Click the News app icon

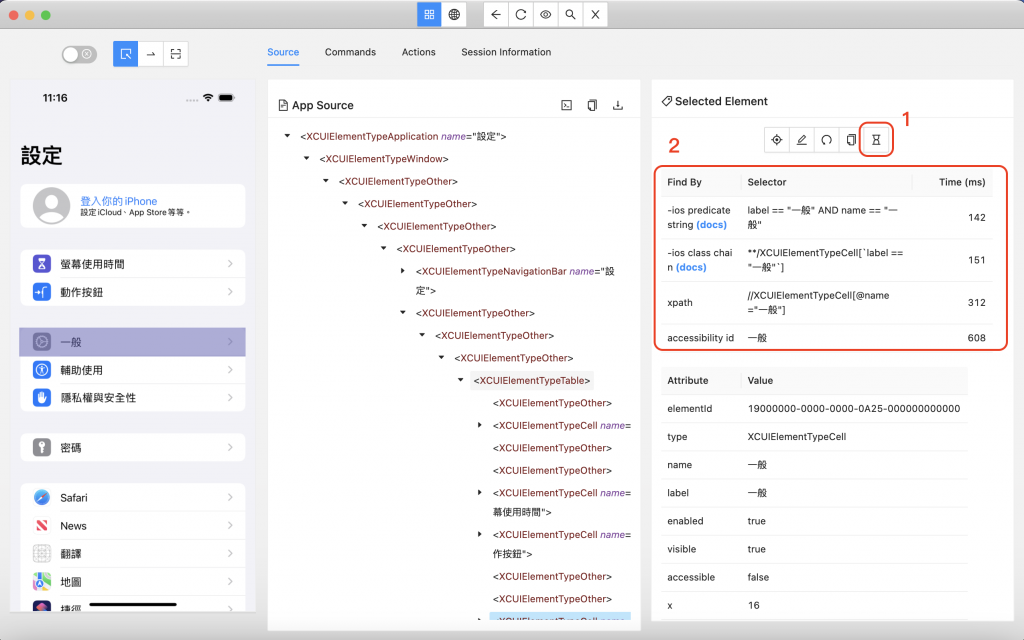tap(42, 526)
